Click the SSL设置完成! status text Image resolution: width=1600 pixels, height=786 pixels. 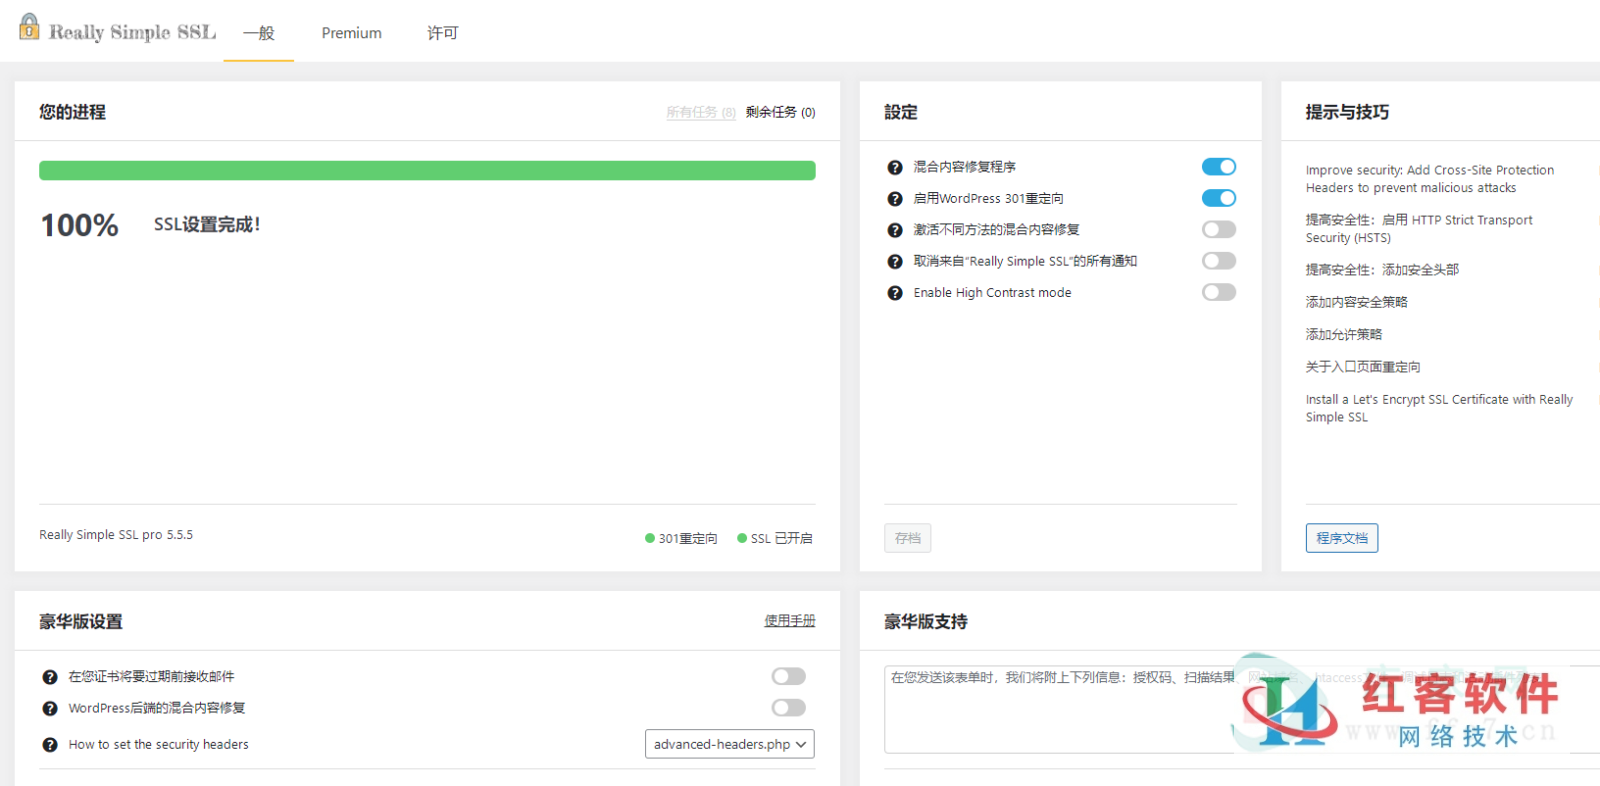pos(207,225)
